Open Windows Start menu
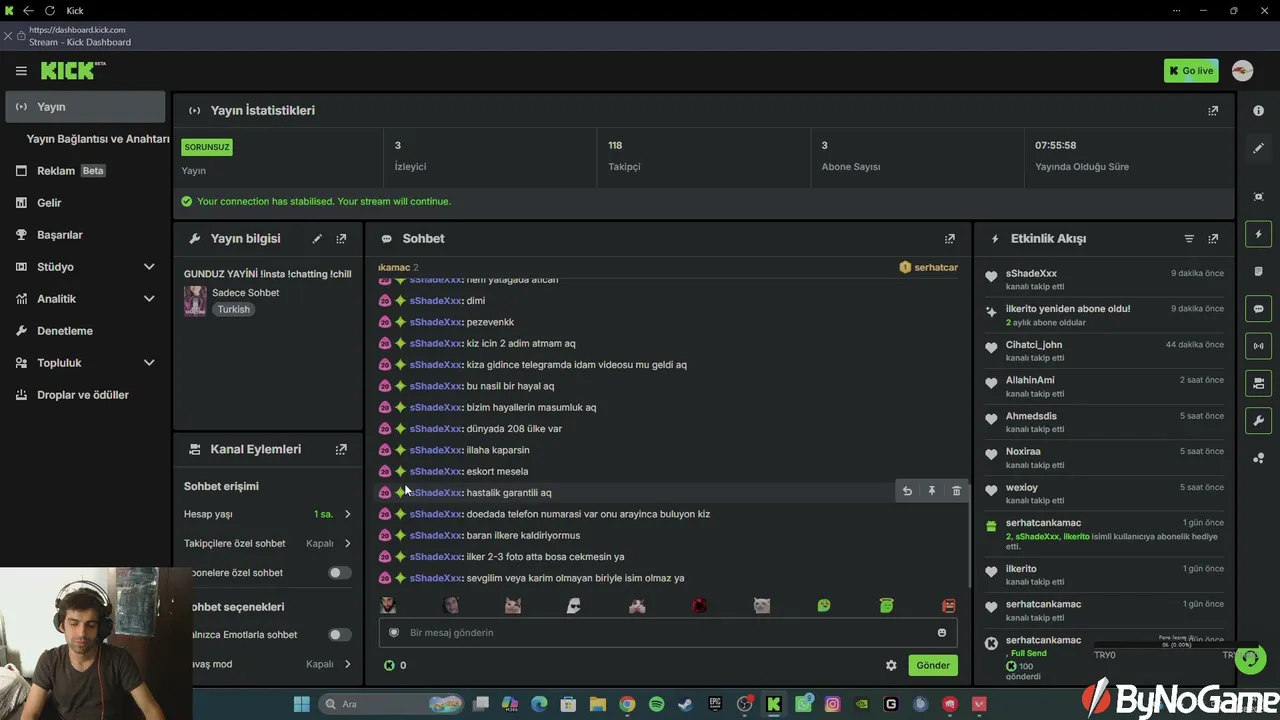The height and width of the screenshot is (720, 1280). pos(302,704)
